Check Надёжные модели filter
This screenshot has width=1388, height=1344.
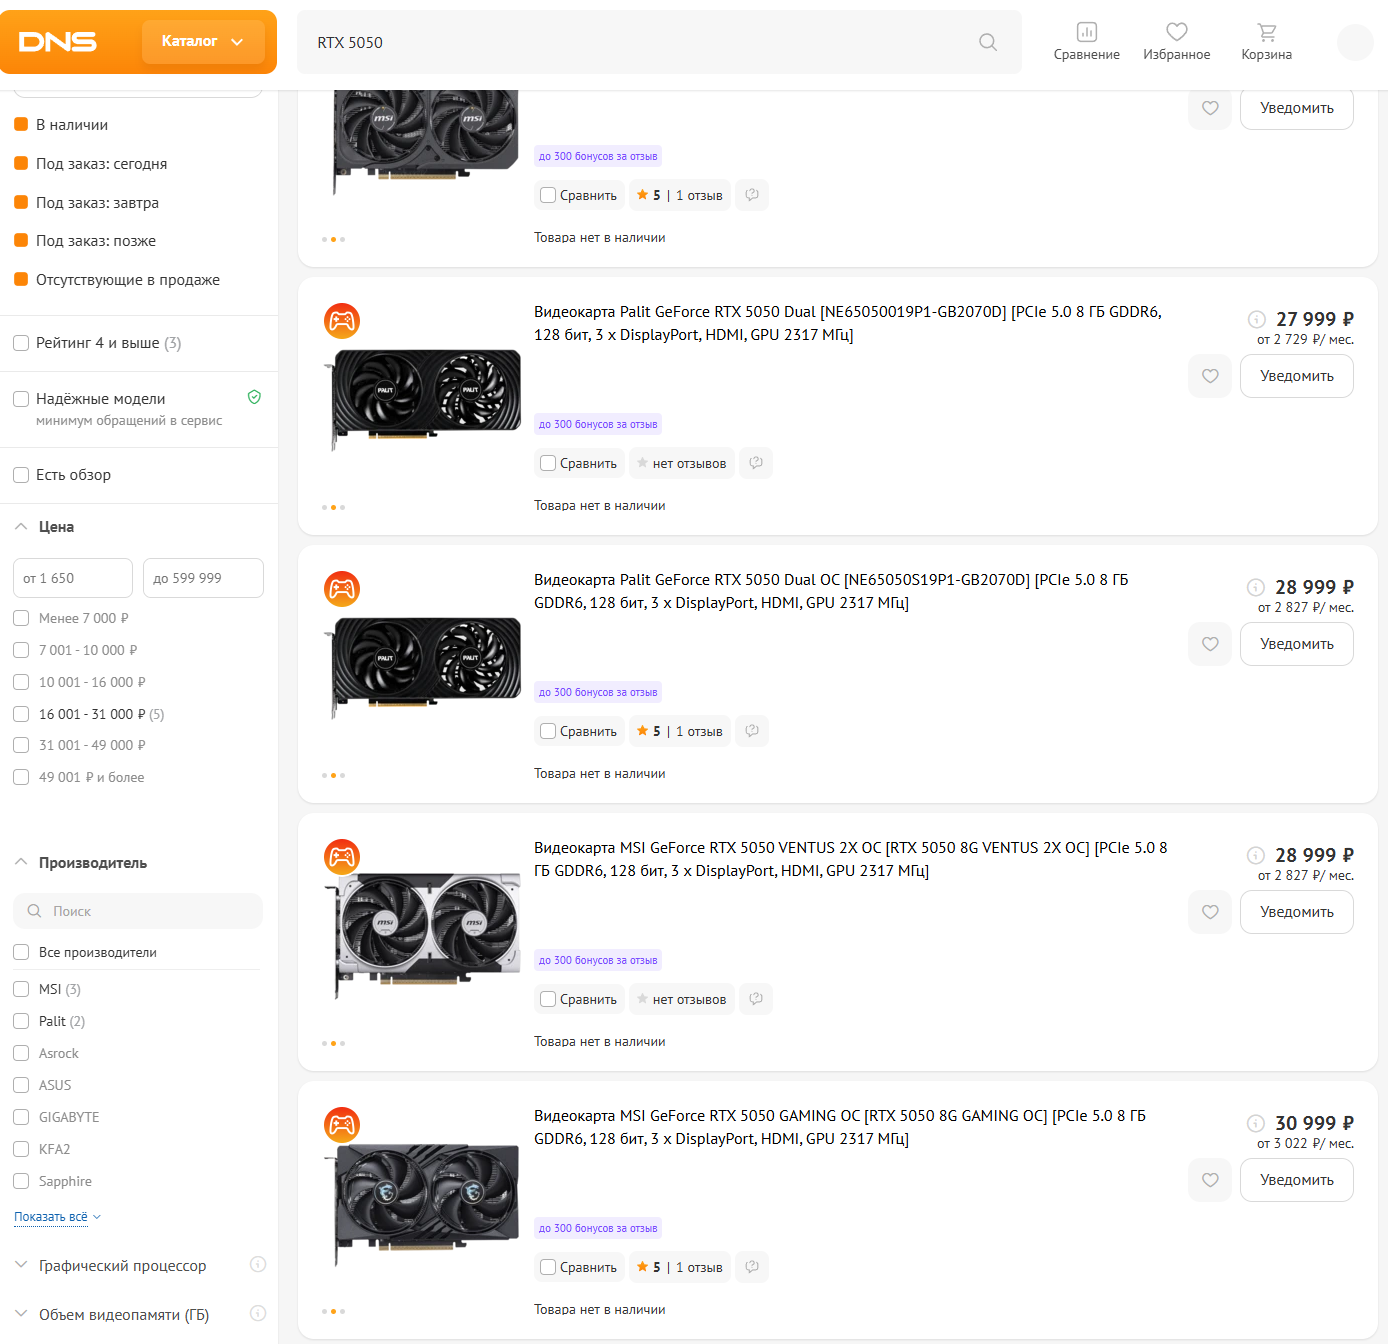pos(21,399)
